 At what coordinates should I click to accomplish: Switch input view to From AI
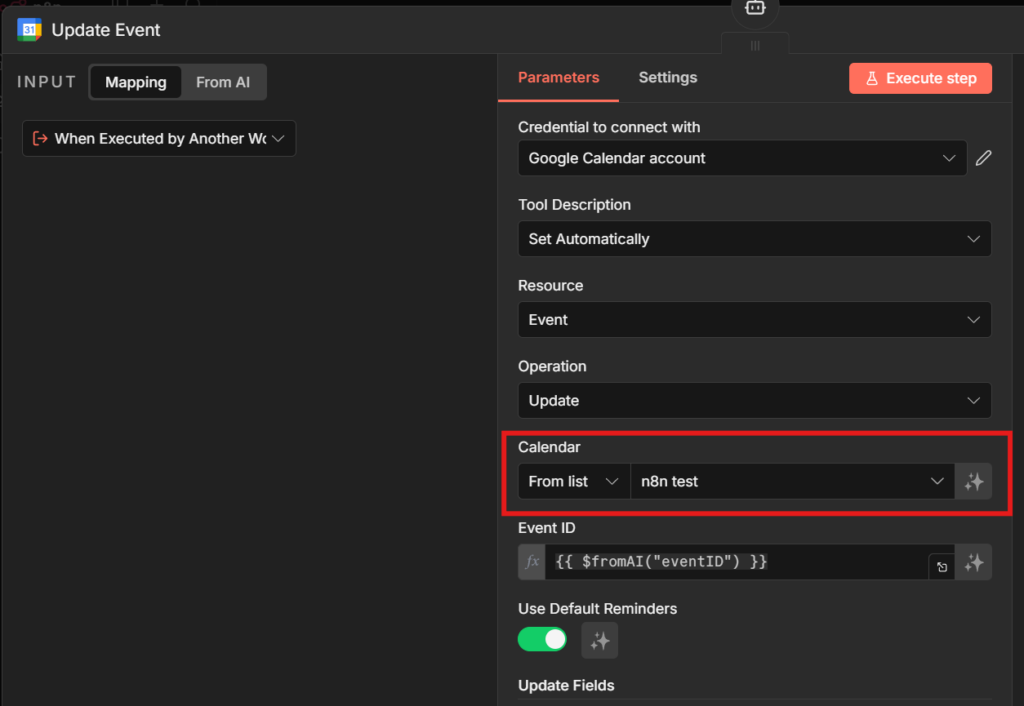[223, 82]
